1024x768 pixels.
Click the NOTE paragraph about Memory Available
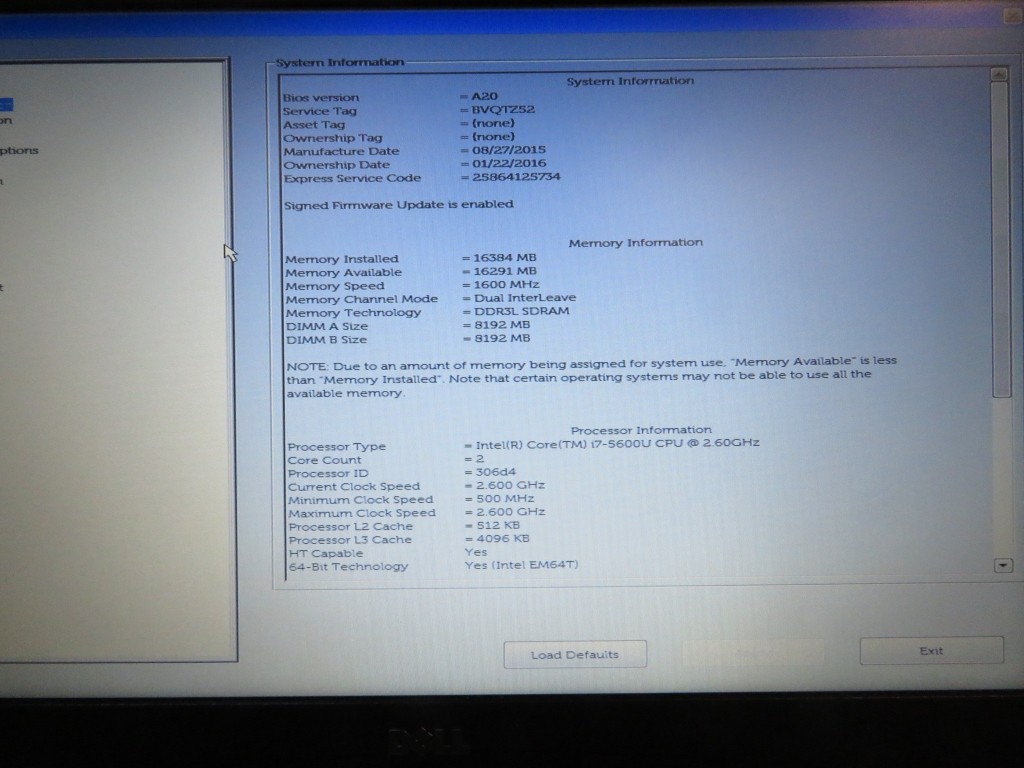pos(591,377)
